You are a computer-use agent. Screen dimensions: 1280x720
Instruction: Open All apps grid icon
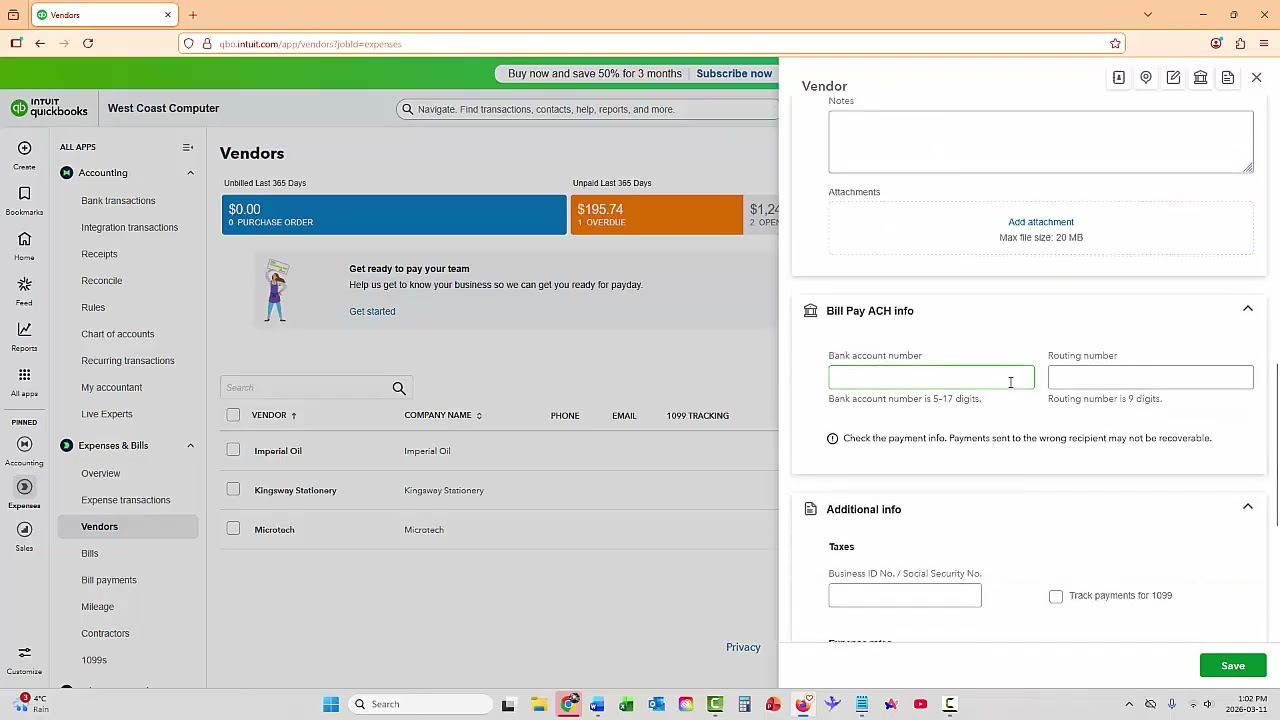pyautogui.click(x=24, y=375)
